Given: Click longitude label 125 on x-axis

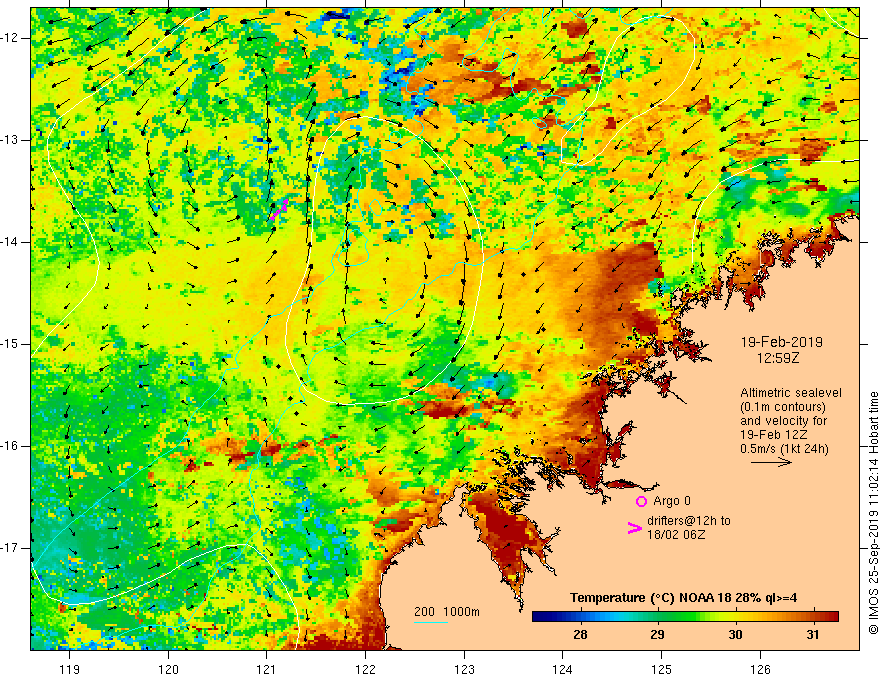Looking at the screenshot, I should coord(661,669).
